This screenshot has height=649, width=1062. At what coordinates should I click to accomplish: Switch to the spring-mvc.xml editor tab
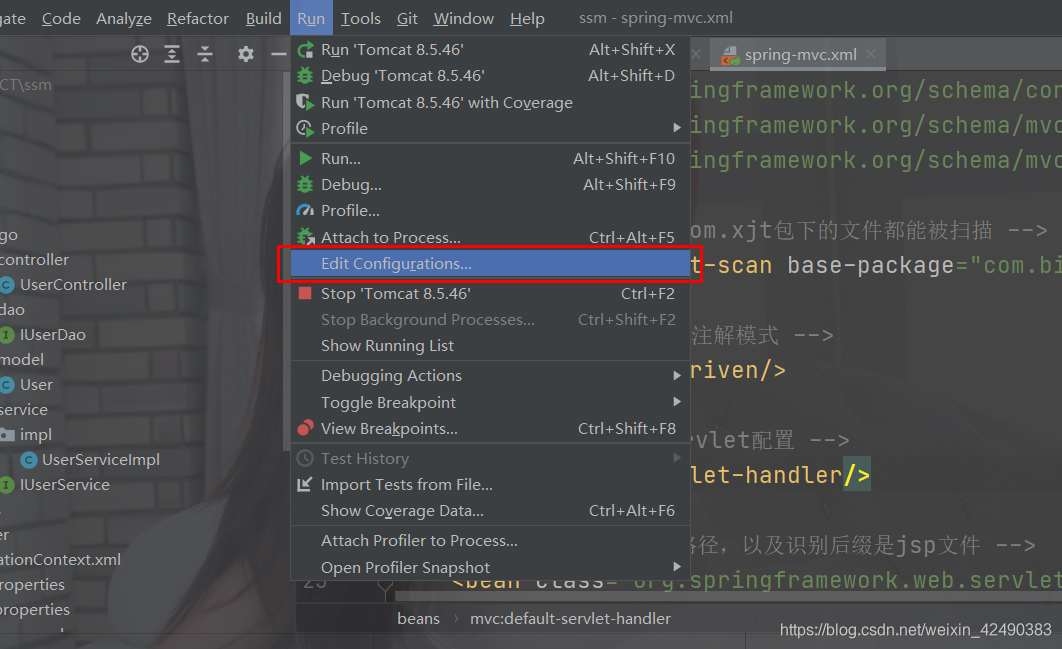[800, 55]
